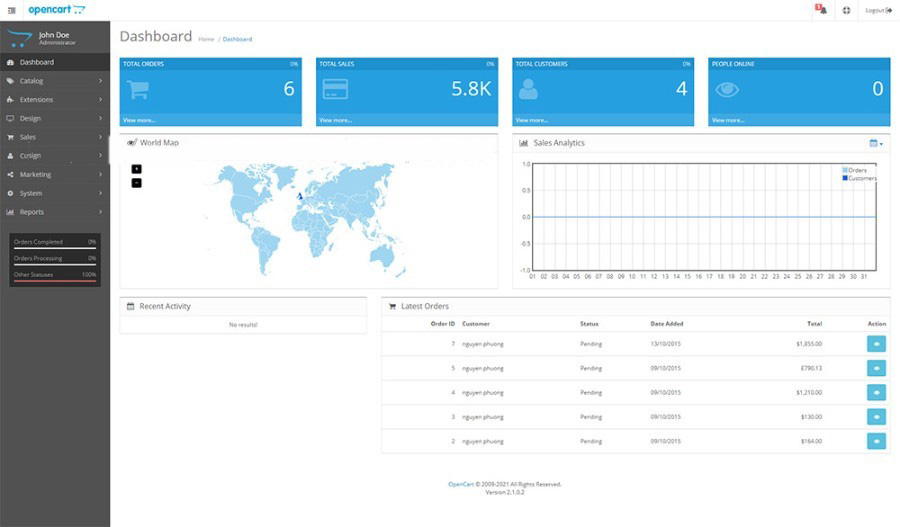The image size is (900, 527).
Task: Click the Logout link
Action: click(878, 10)
